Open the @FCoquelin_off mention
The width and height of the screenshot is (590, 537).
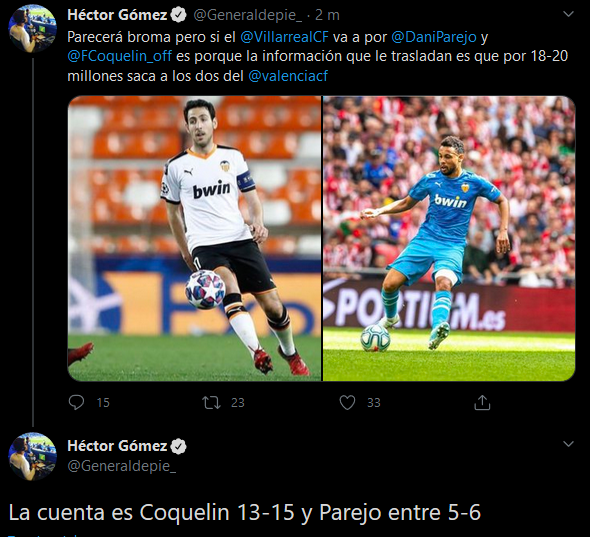coord(120,56)
